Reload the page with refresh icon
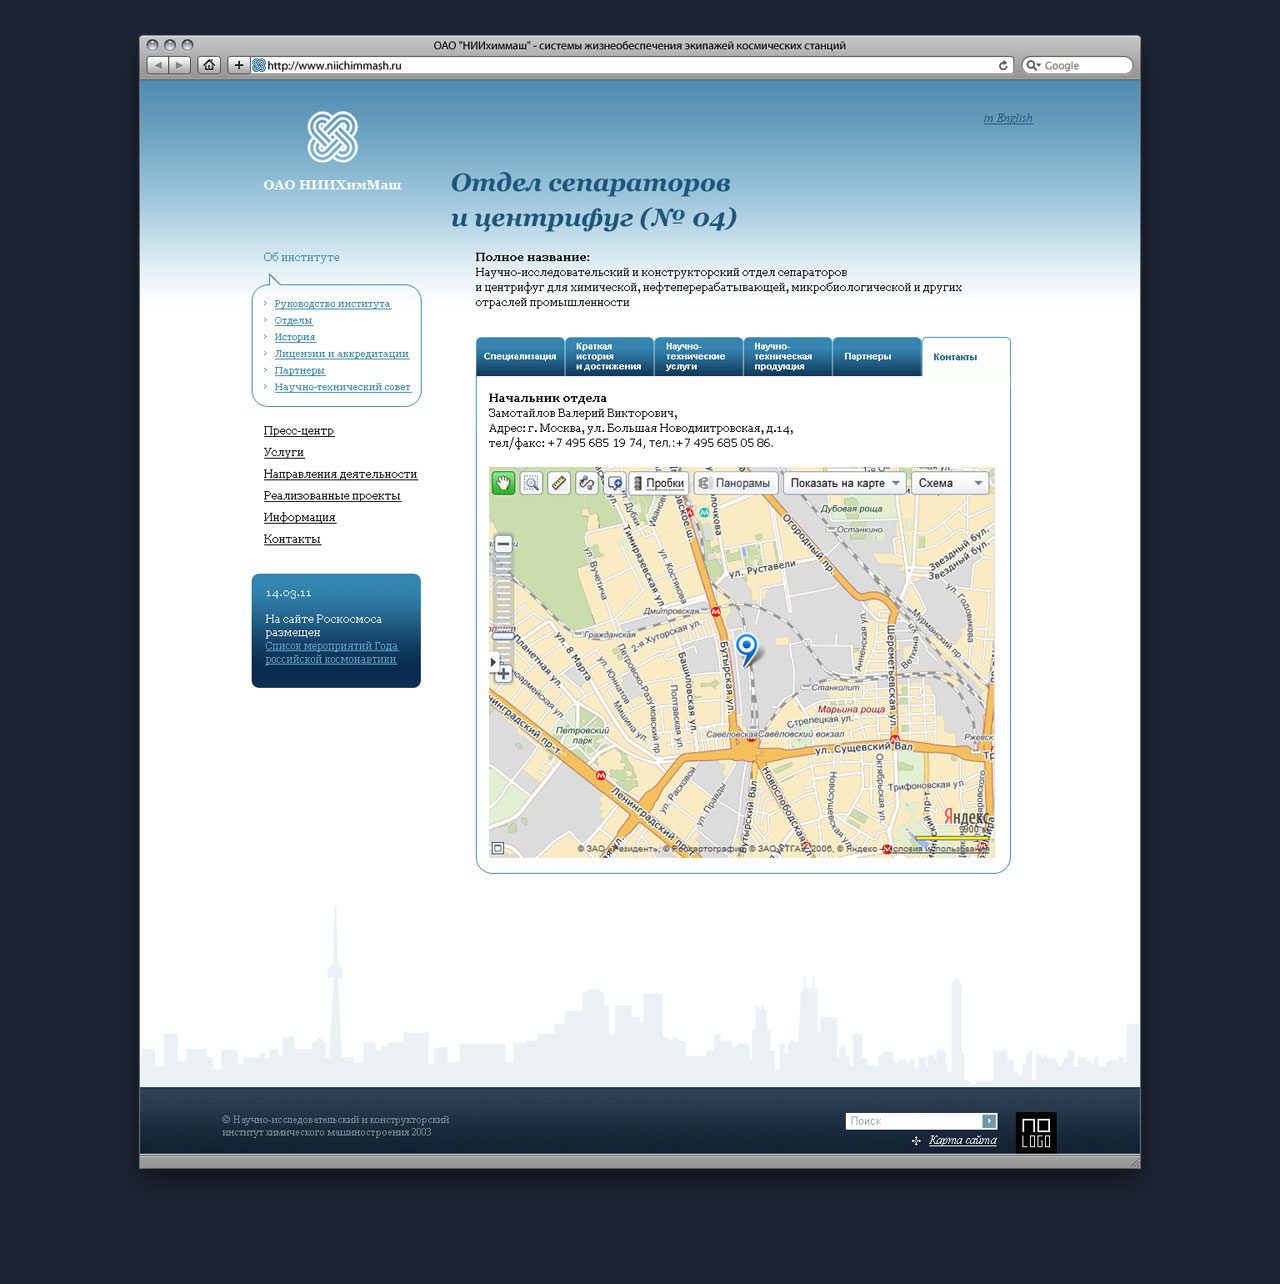 point(1003,65)
